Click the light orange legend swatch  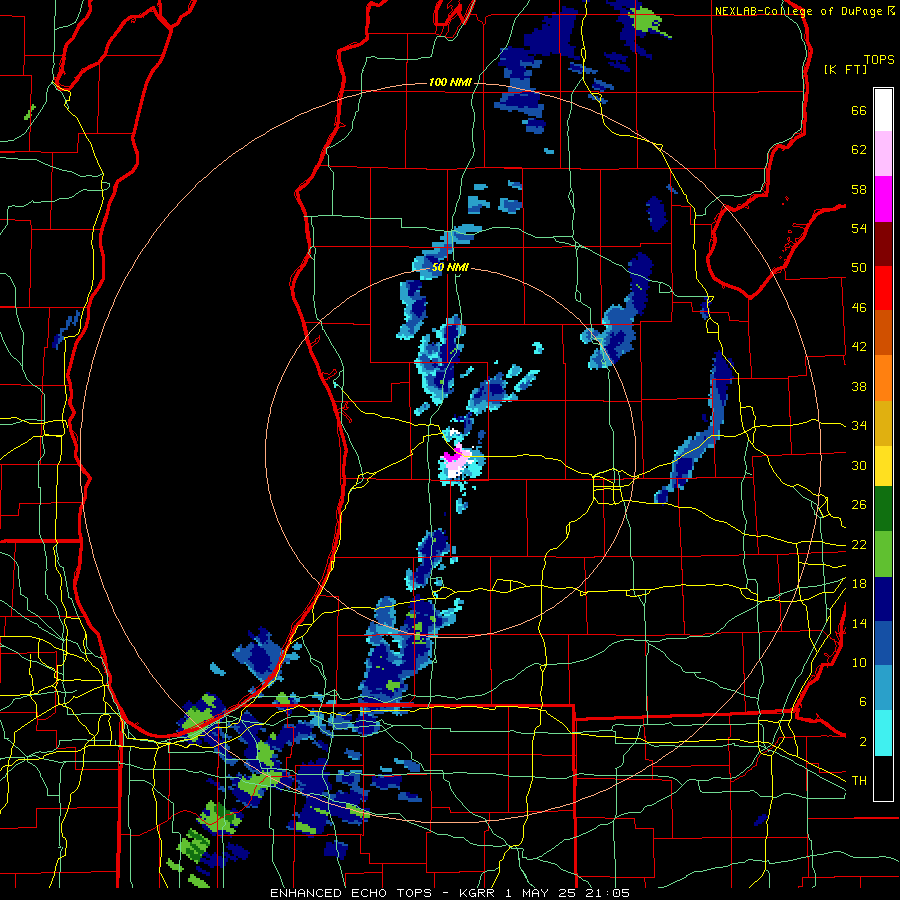pos(883,378)
